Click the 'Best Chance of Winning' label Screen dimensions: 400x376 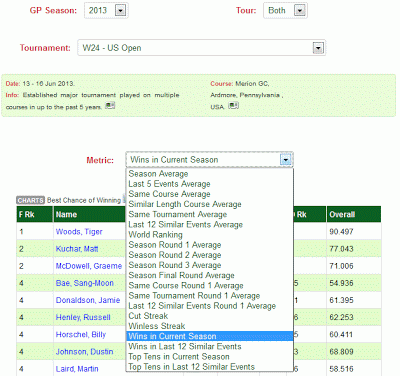pyautogui.click(x=84, y=200)
